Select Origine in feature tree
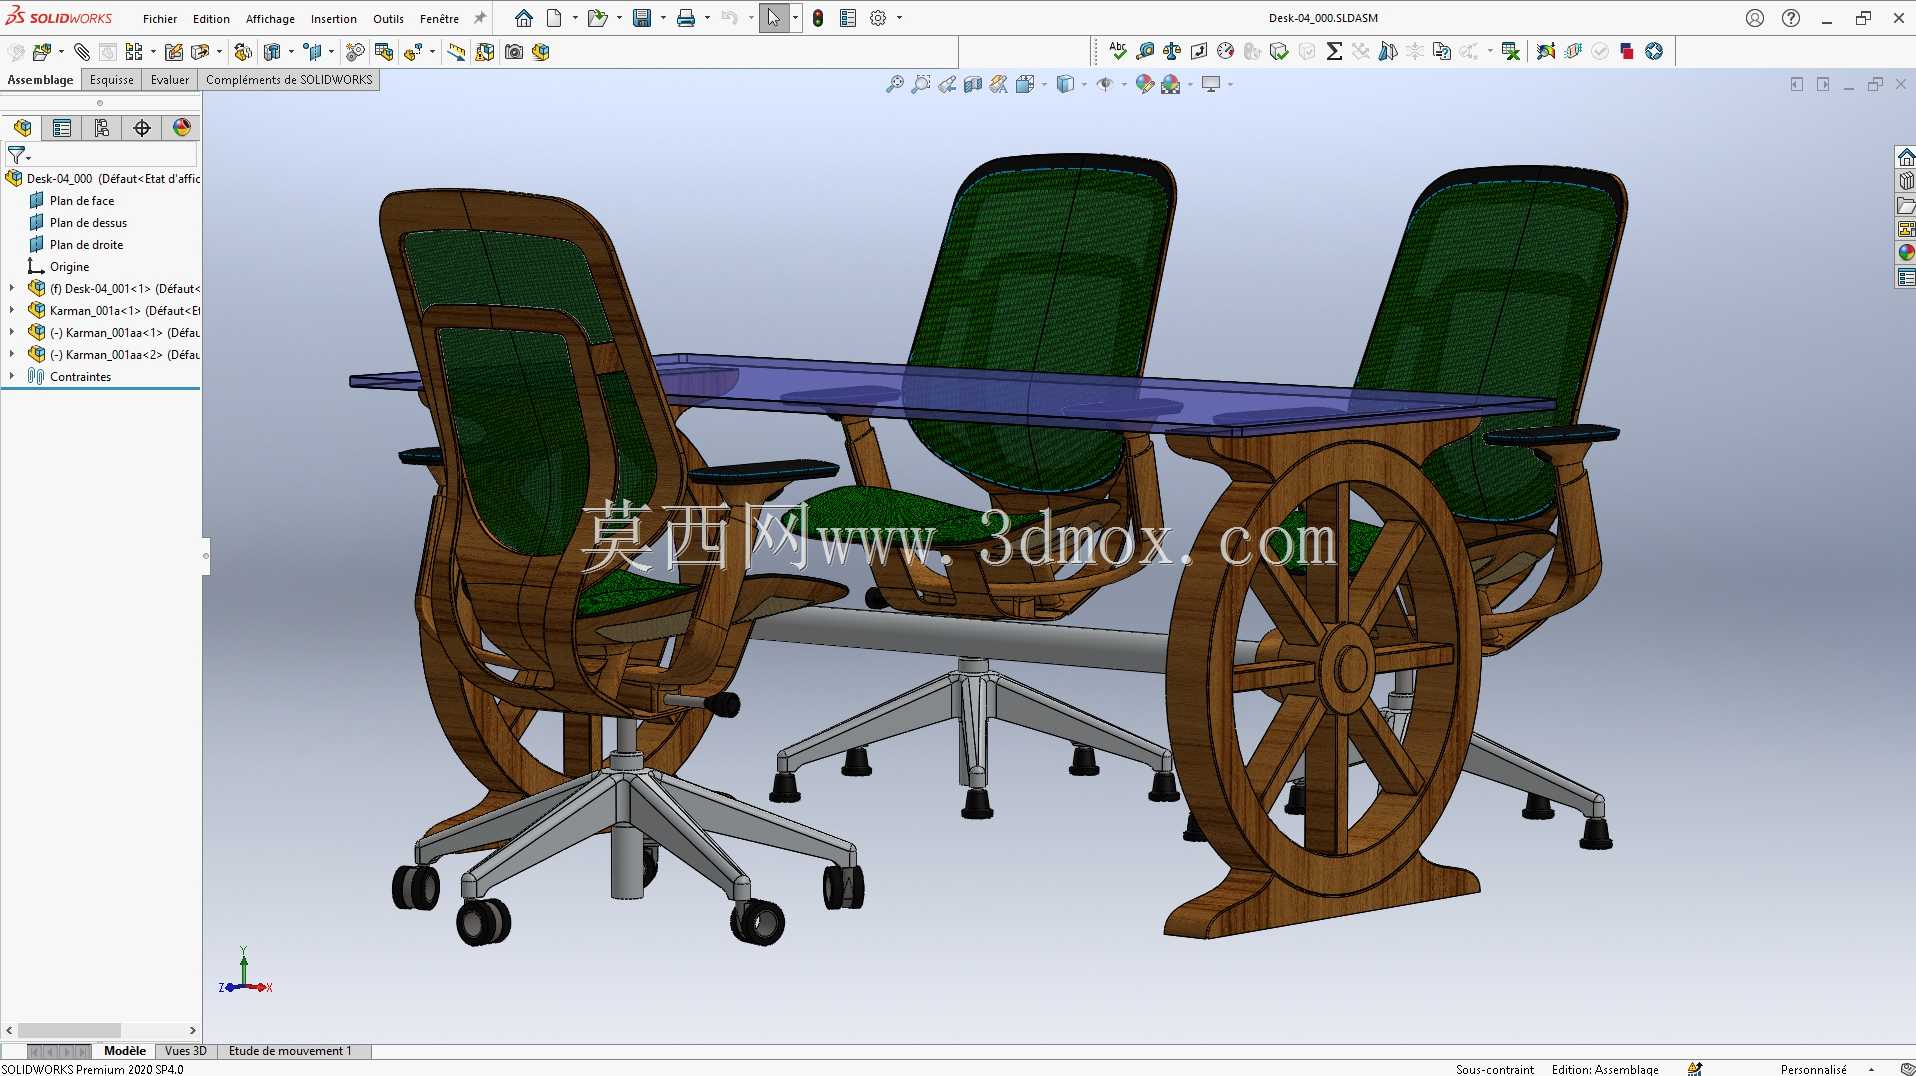Viewport: 1916px width, 1076px height. point(69,267)
